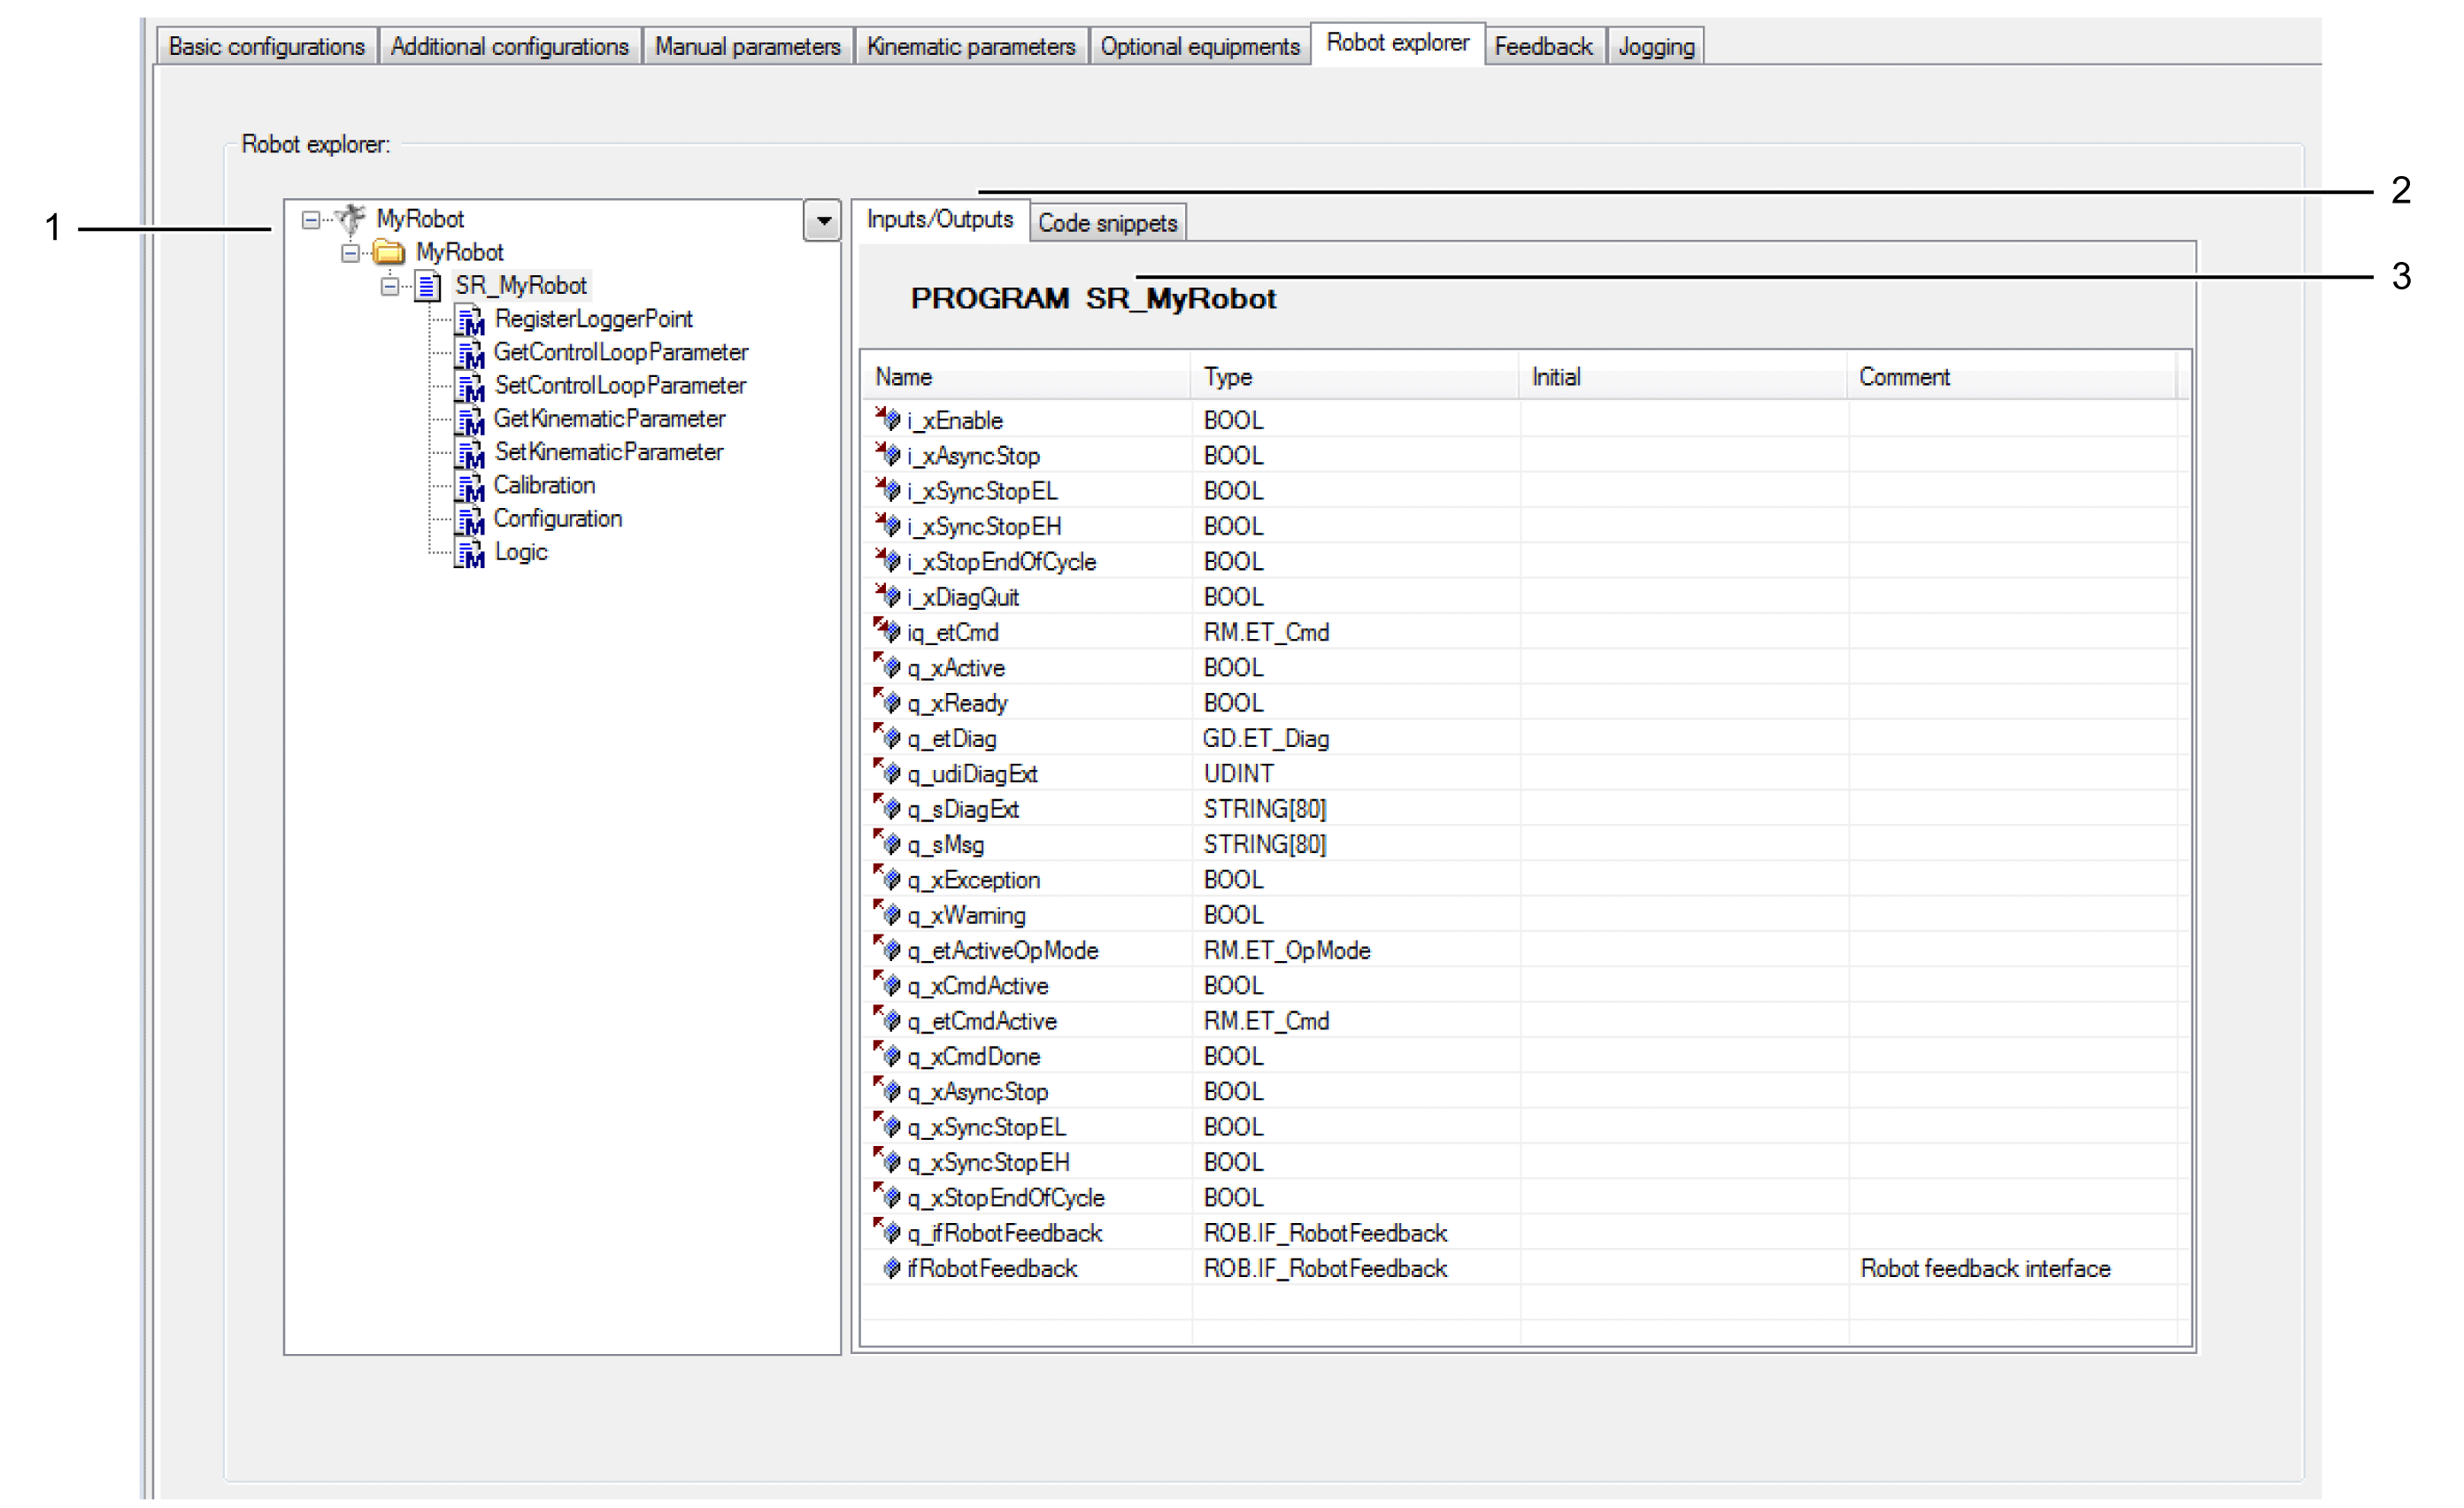Click the Comment column header
This screenshot has width=2464, height=1508.
[x=2012, y=377]
